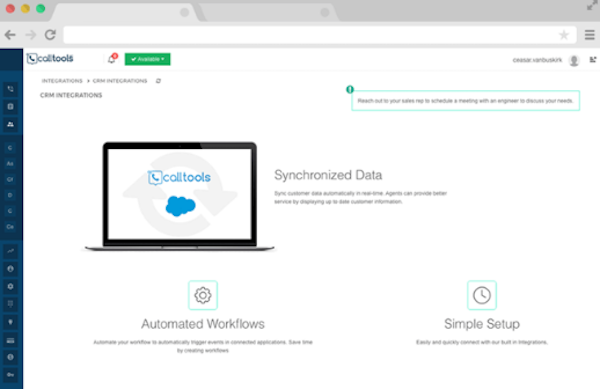This screenshot has height=389, width=600.
Task: Open the location pin sidebar icon
Action: [x=10, y=322]
